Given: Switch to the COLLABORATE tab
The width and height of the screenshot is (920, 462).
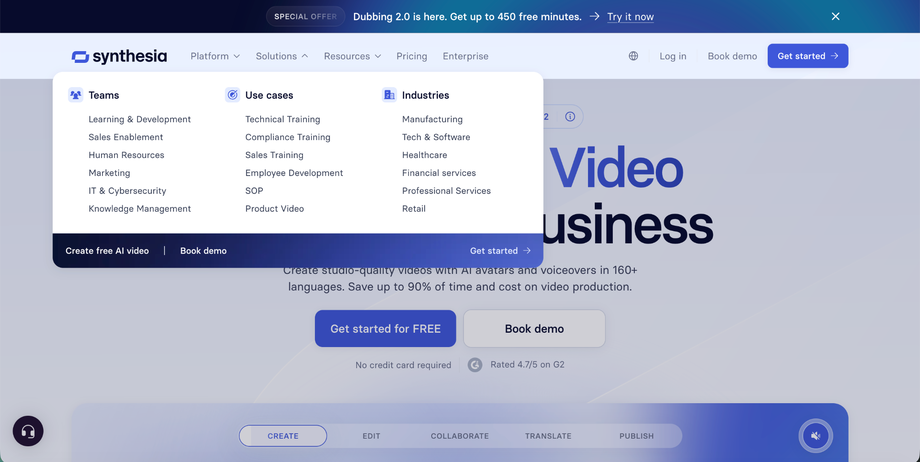Looking at the screenshot, I should pos(459,436).
